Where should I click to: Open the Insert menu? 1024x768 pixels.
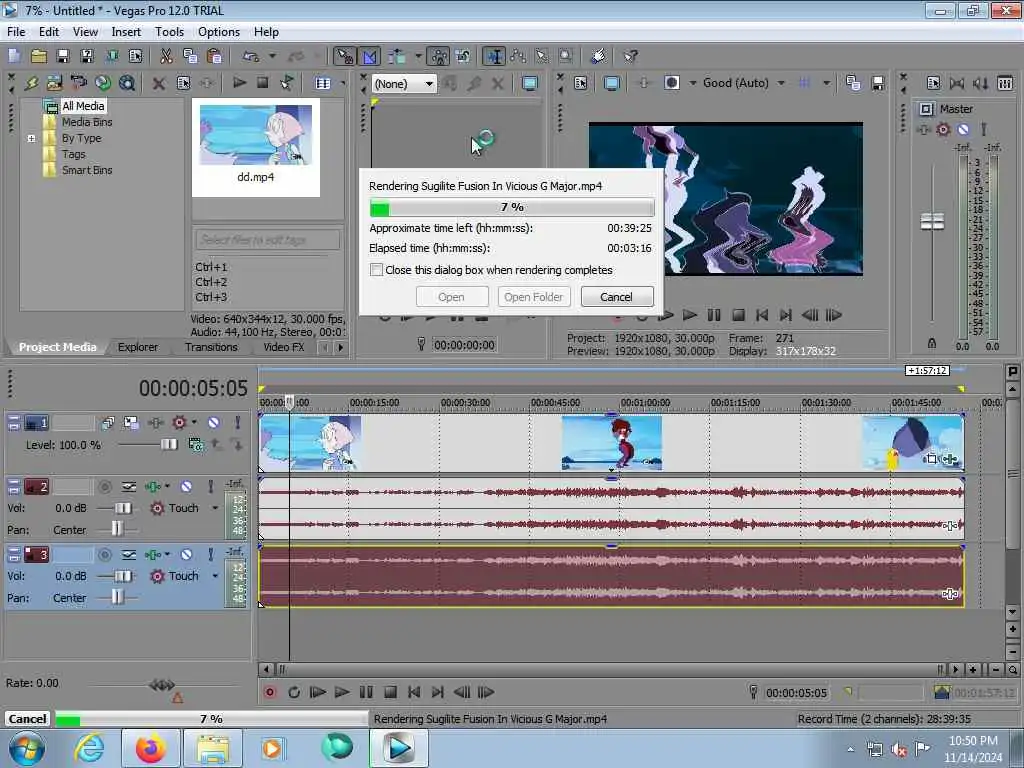tap(126, 32)
